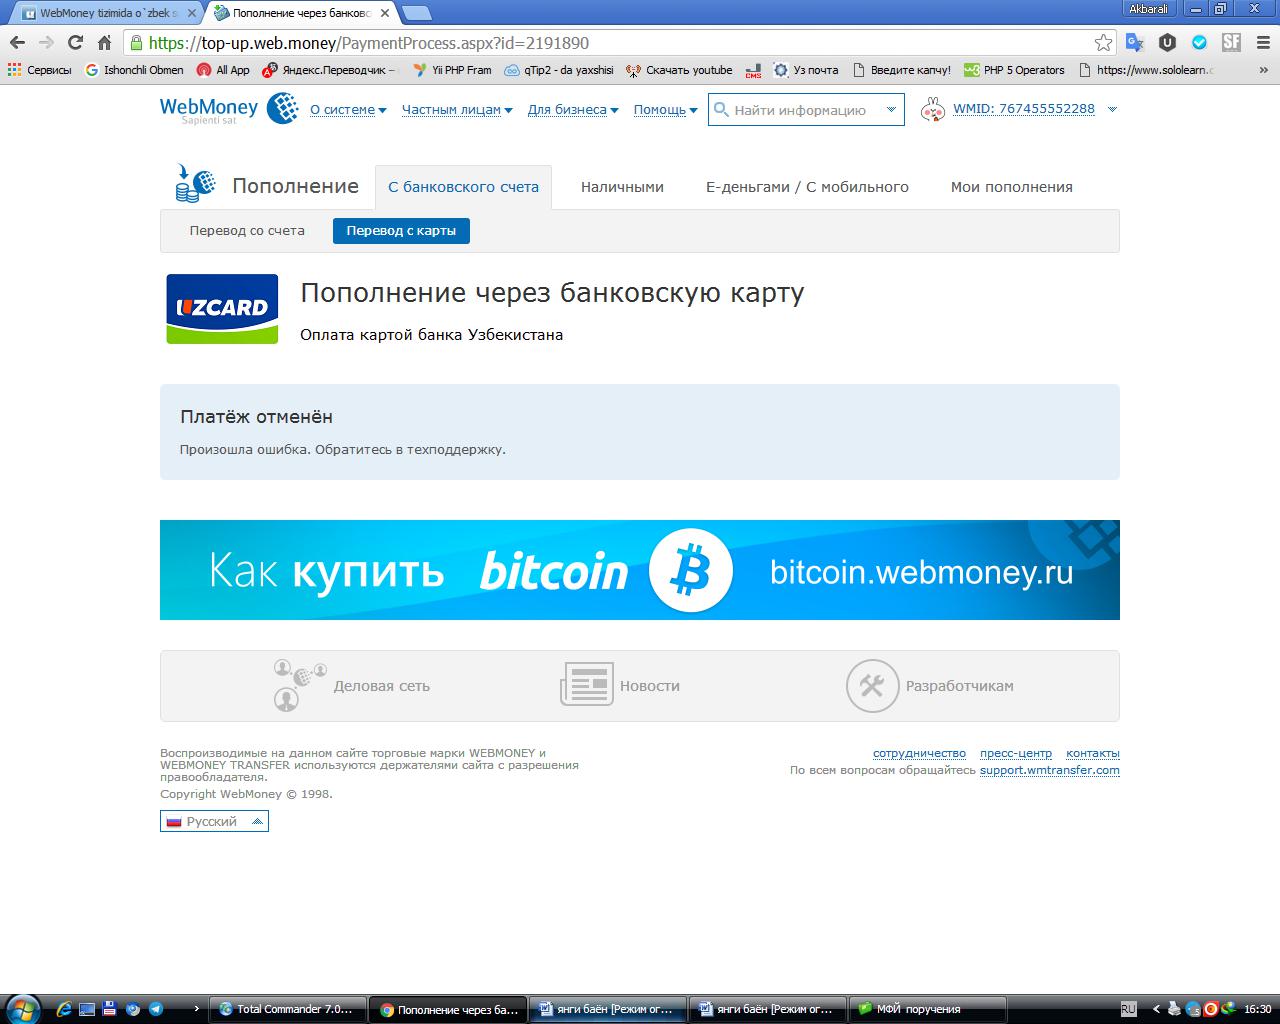Click the Telegram icon in taskbar

(156, 1009)
